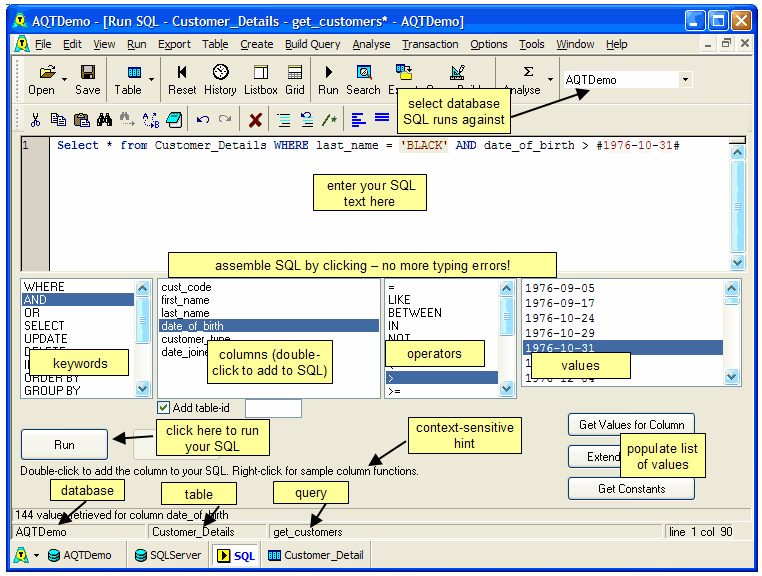
Task: Click the SQL editor scrollbar thumb
Action: click(737, 206)
